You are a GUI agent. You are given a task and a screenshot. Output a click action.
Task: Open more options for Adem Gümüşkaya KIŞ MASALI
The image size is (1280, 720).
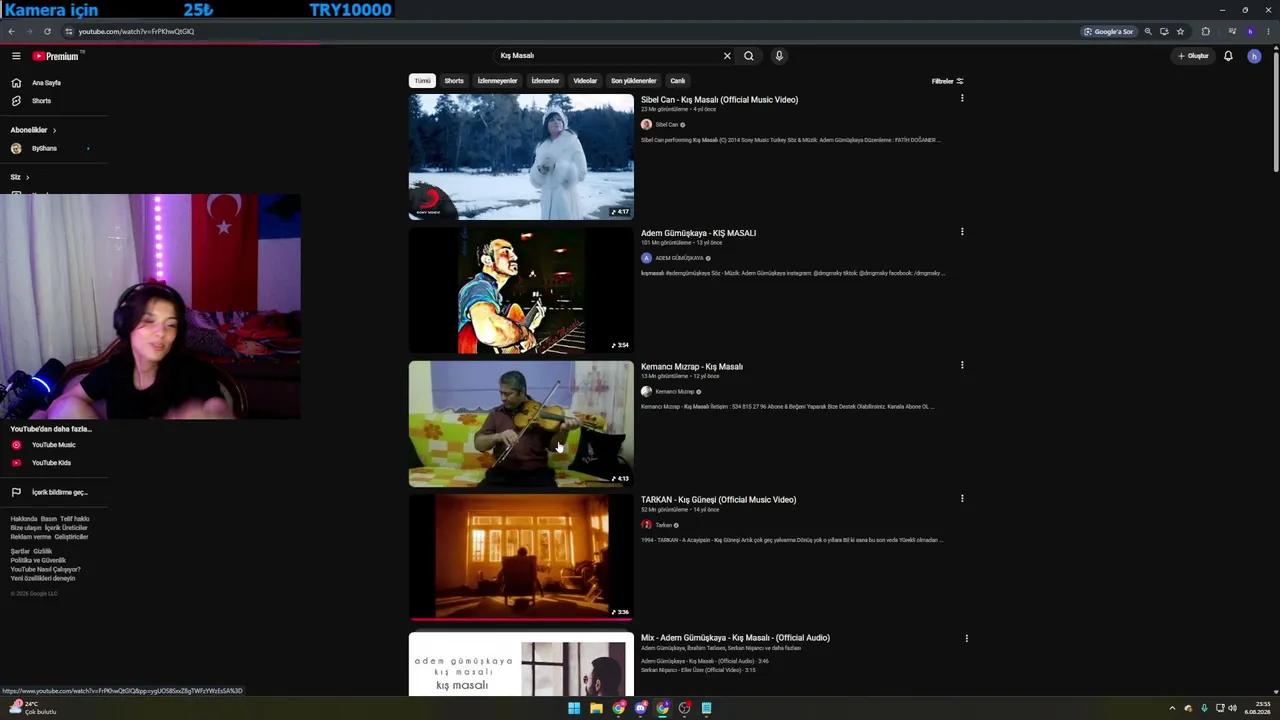click(x=962, y=232)
